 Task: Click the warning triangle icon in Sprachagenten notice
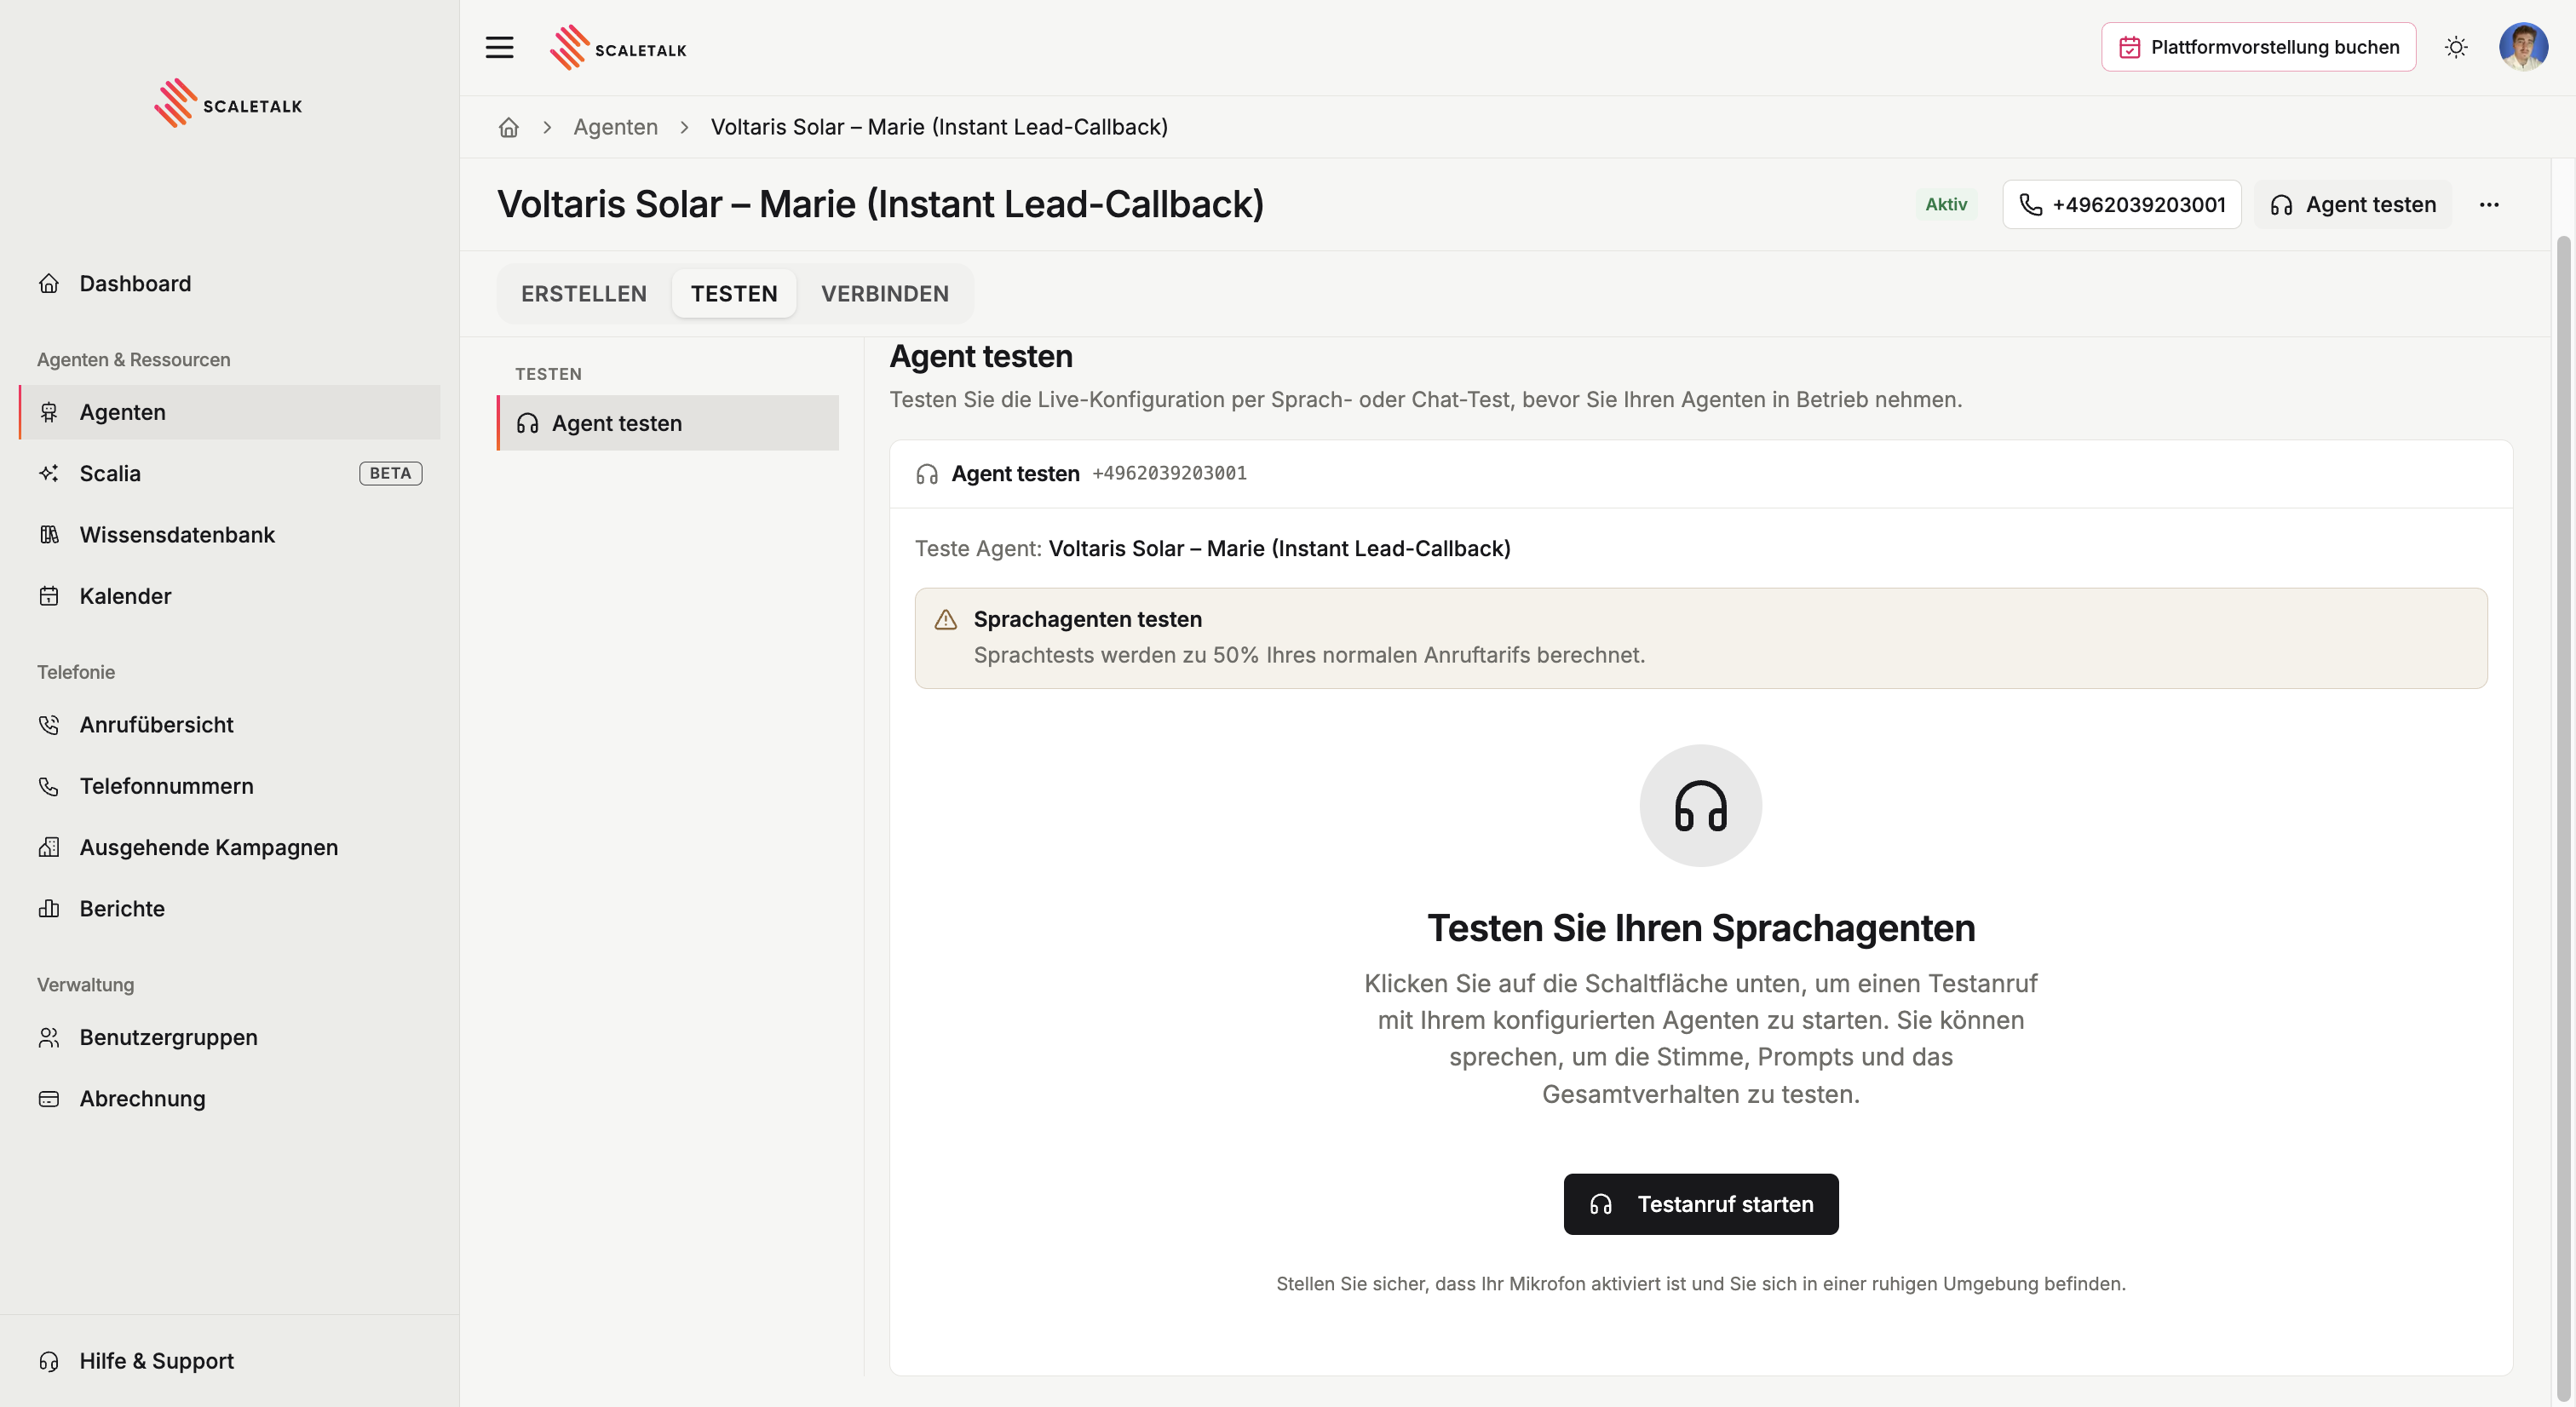point(945,620)
